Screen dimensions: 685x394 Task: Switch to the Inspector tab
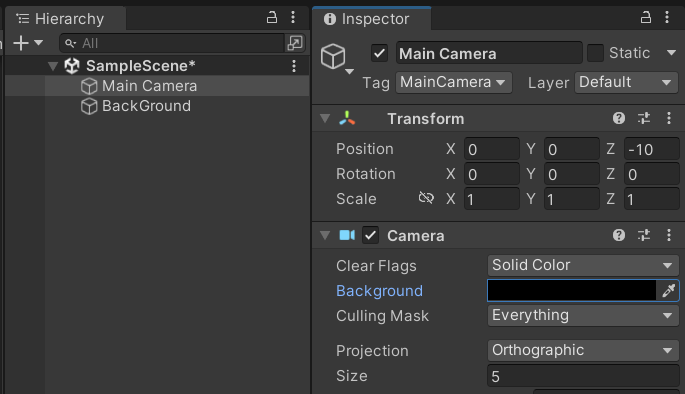tap(372, 19)
